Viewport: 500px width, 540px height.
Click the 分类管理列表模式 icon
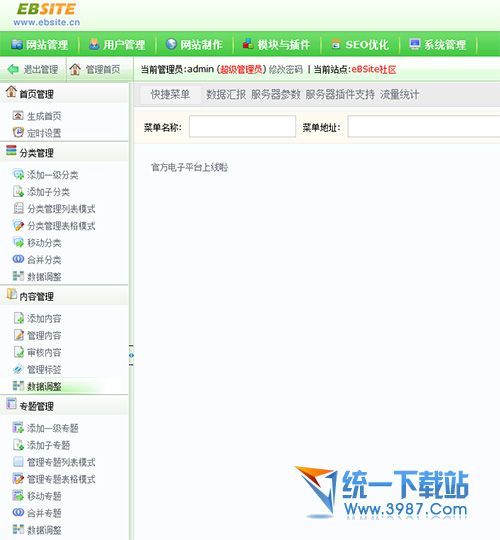point(18,208)
